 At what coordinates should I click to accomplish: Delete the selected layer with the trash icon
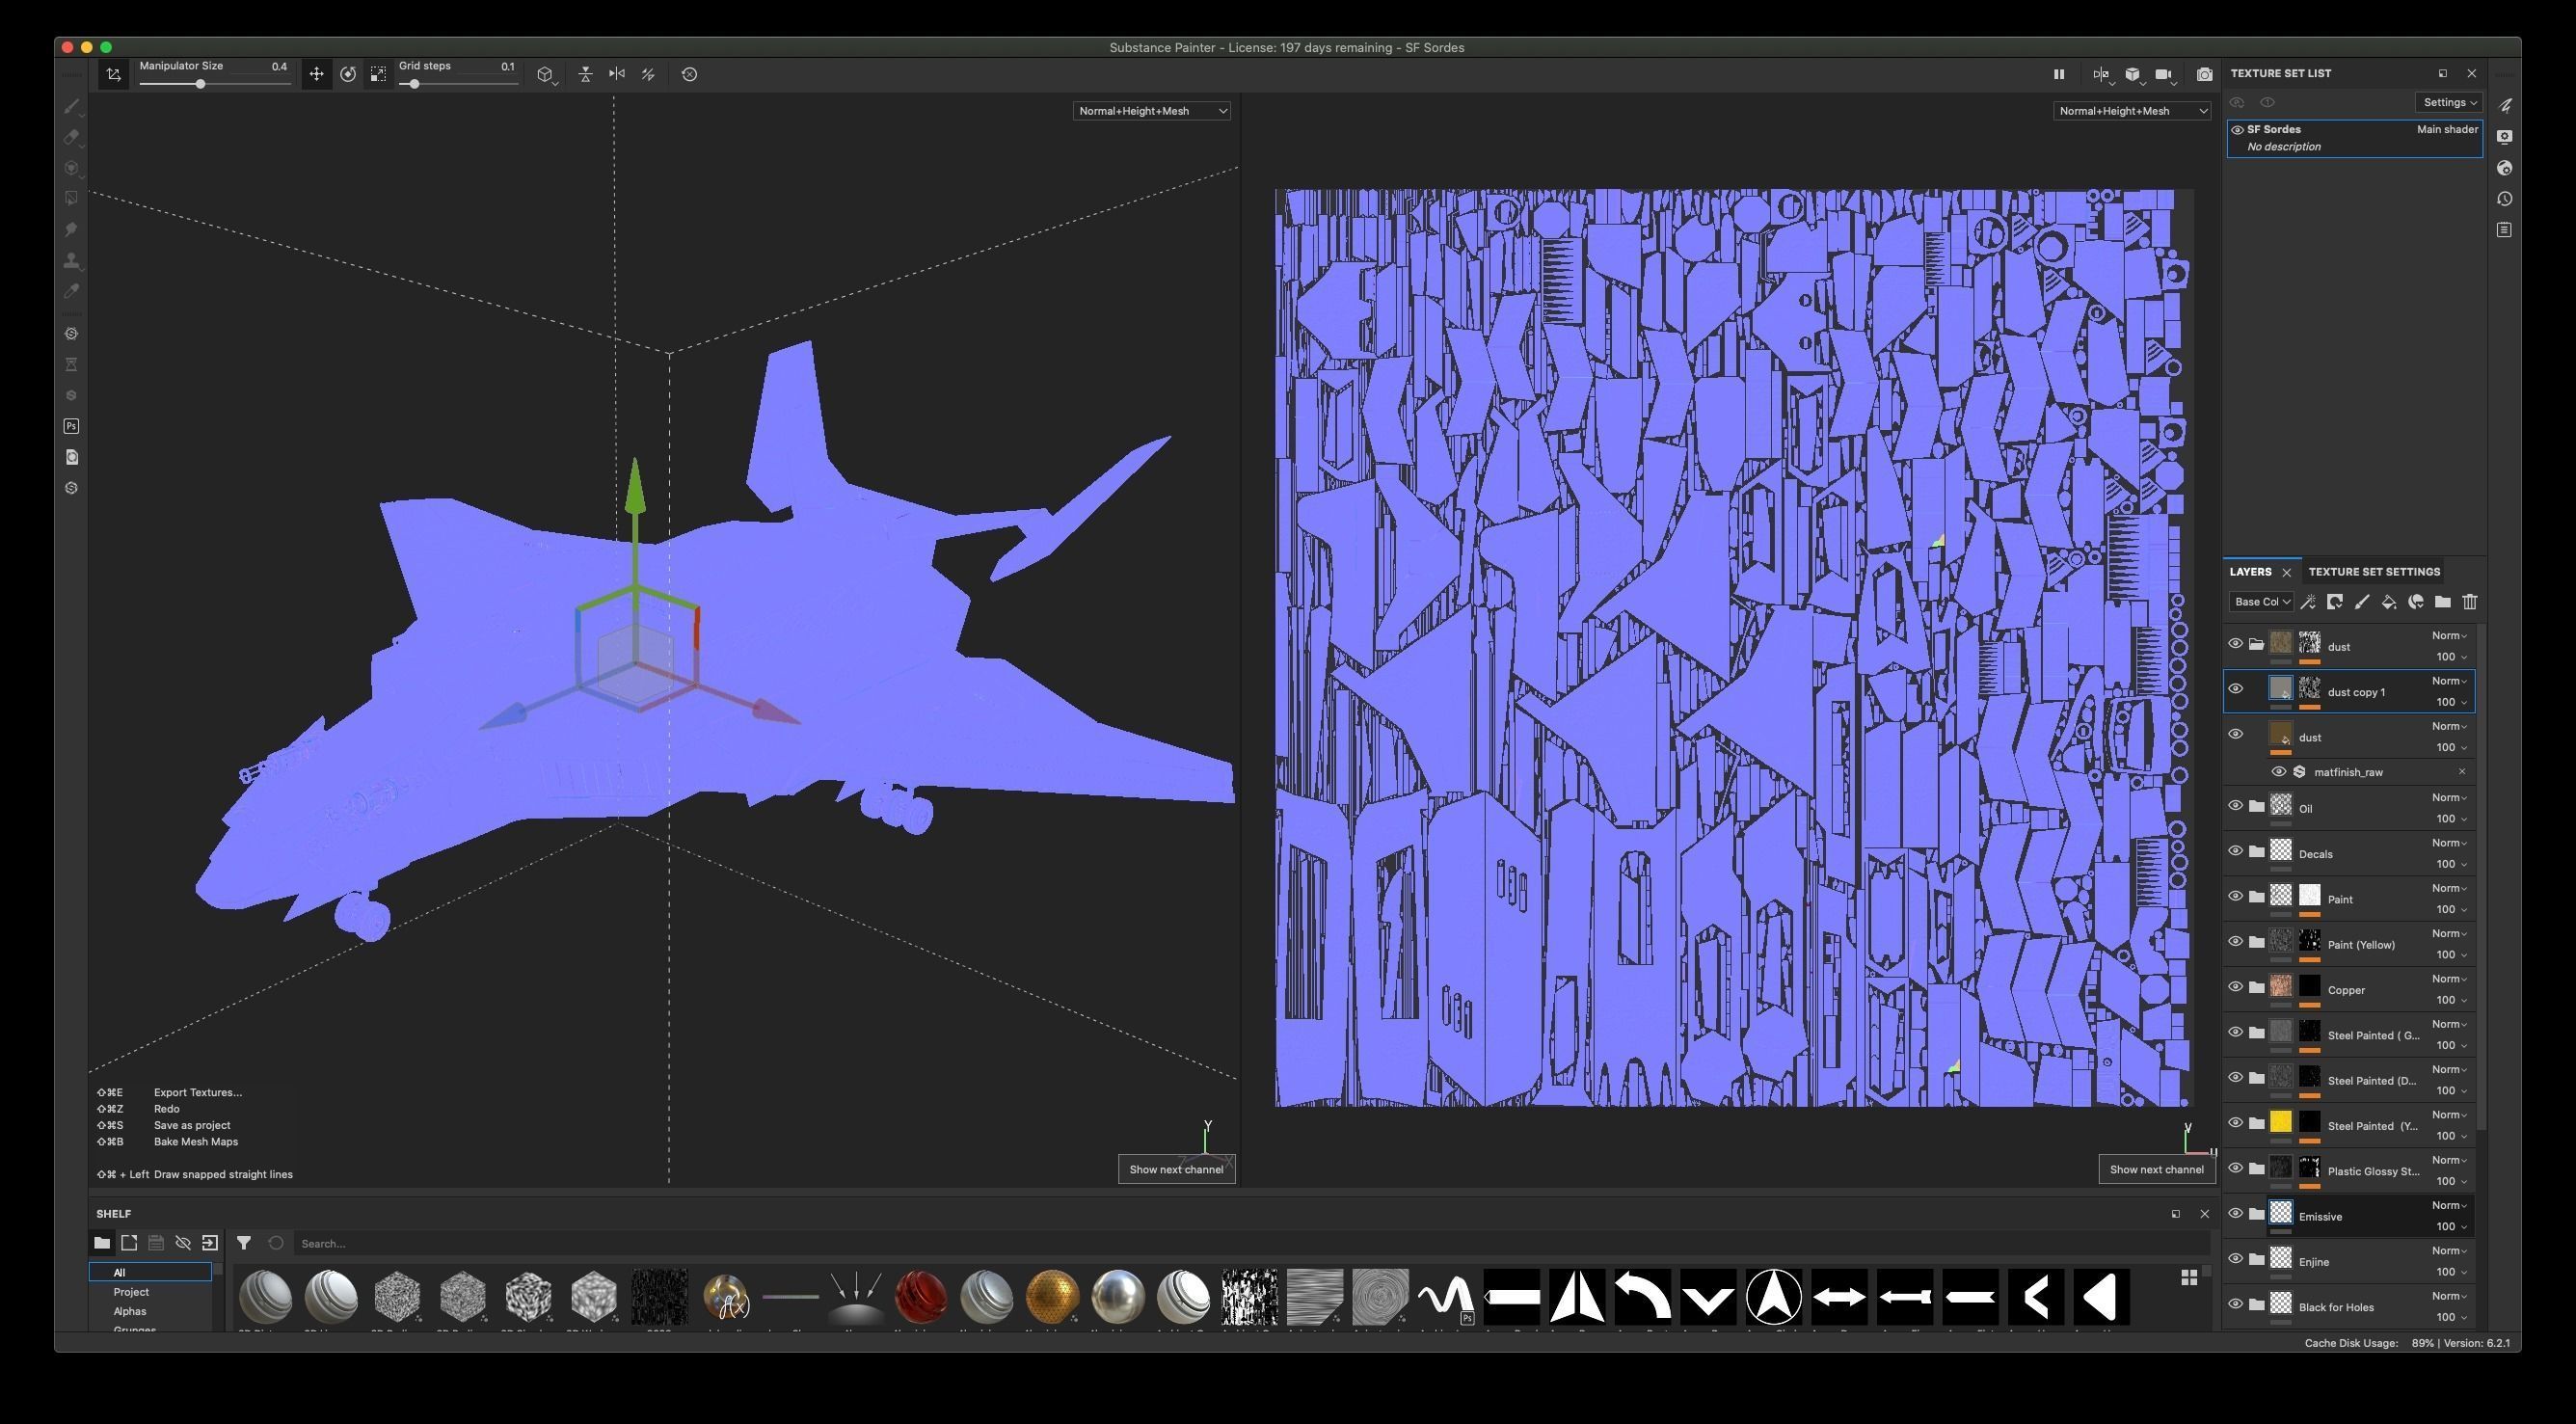(2470, 602)
